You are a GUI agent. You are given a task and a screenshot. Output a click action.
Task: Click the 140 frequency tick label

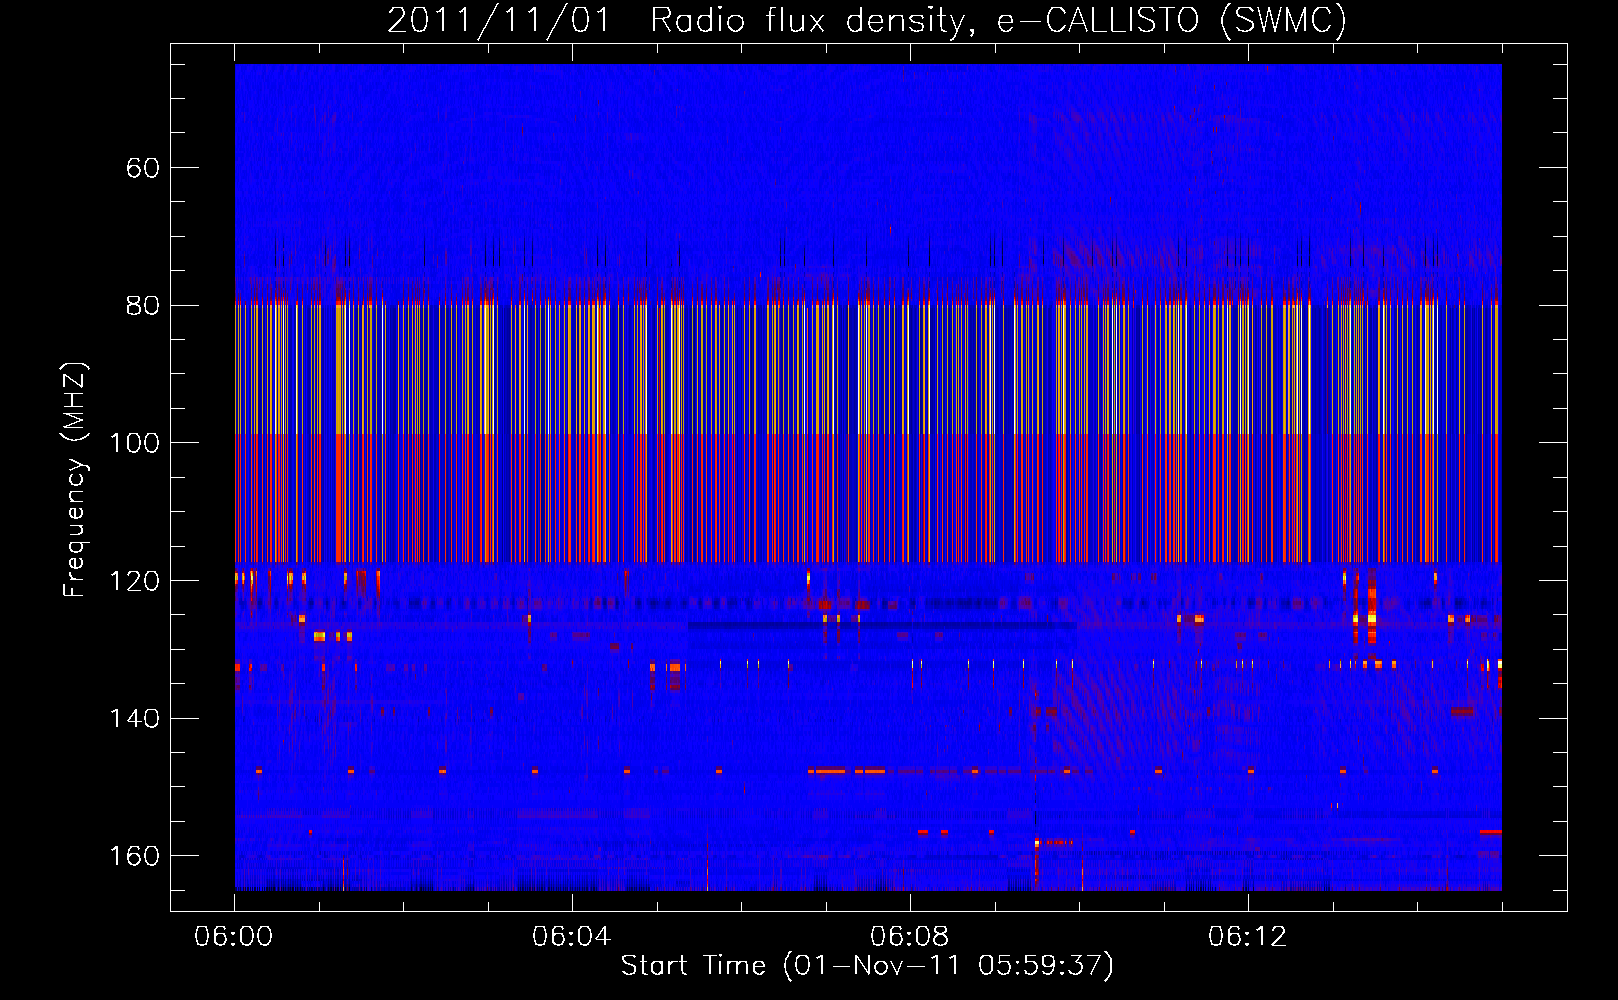tap(134, 718)
